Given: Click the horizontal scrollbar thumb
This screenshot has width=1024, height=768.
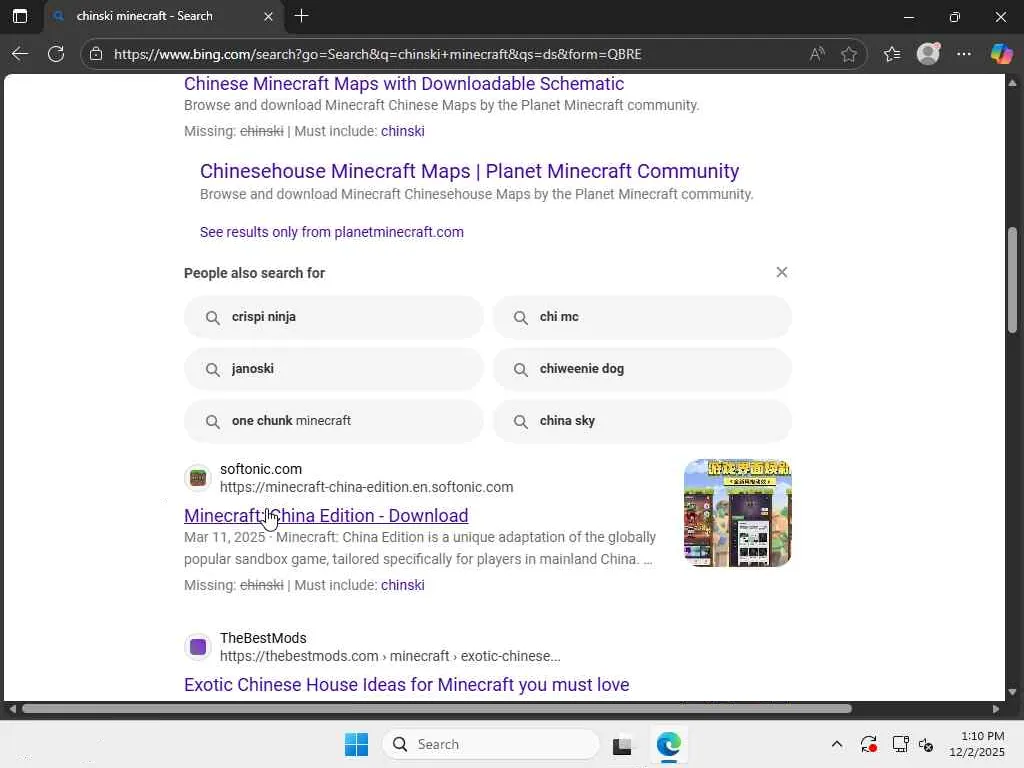Looking at the screenshot, I should (436, 709).
